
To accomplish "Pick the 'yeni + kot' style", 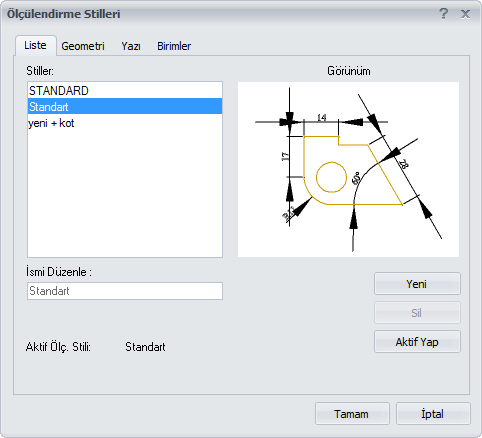I will 125,123.
